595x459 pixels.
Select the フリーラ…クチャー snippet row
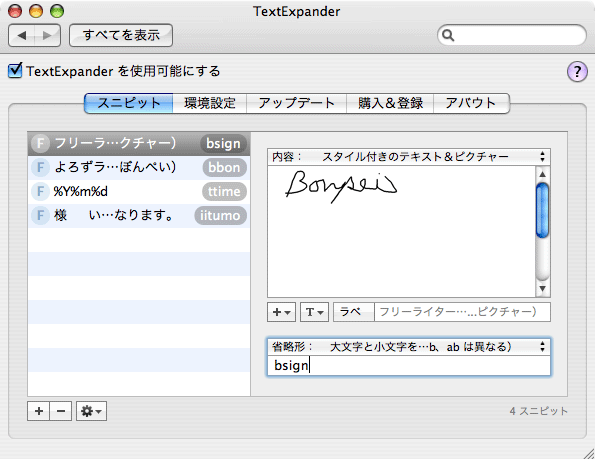tap(139, 143)
